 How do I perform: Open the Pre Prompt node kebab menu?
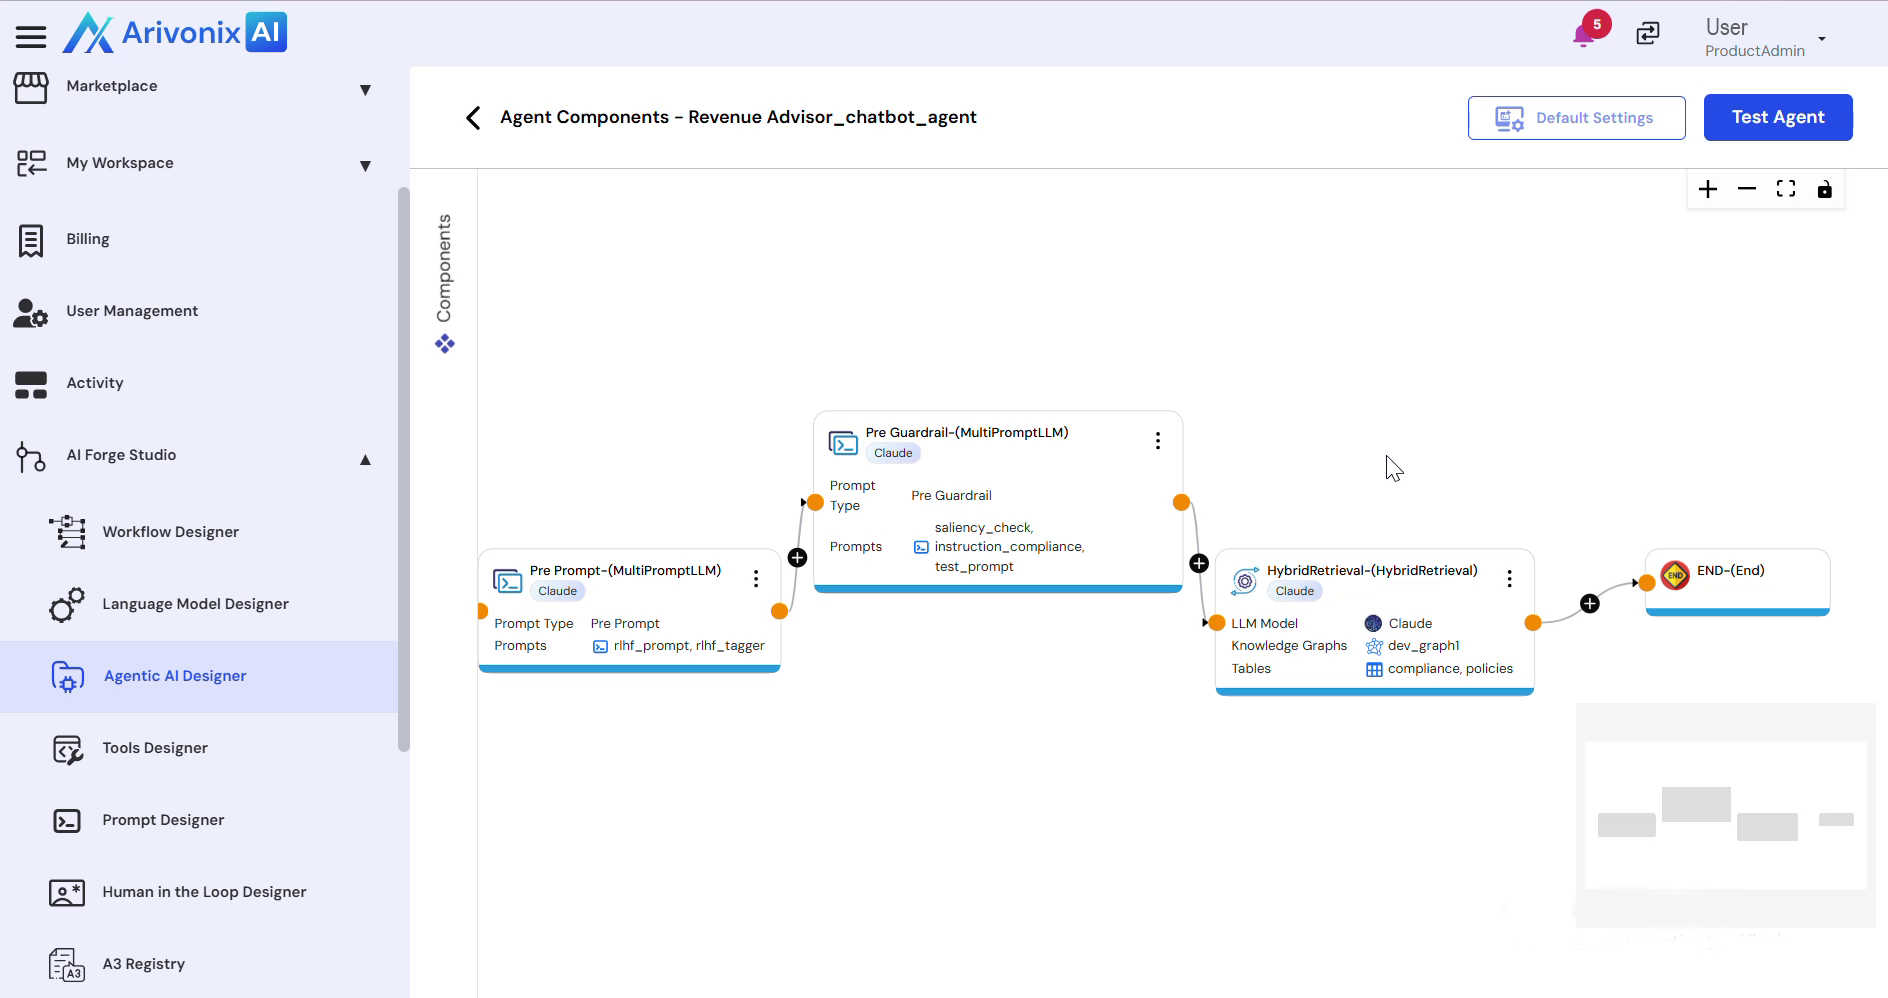pyautogui.click(x=756, y=579)
